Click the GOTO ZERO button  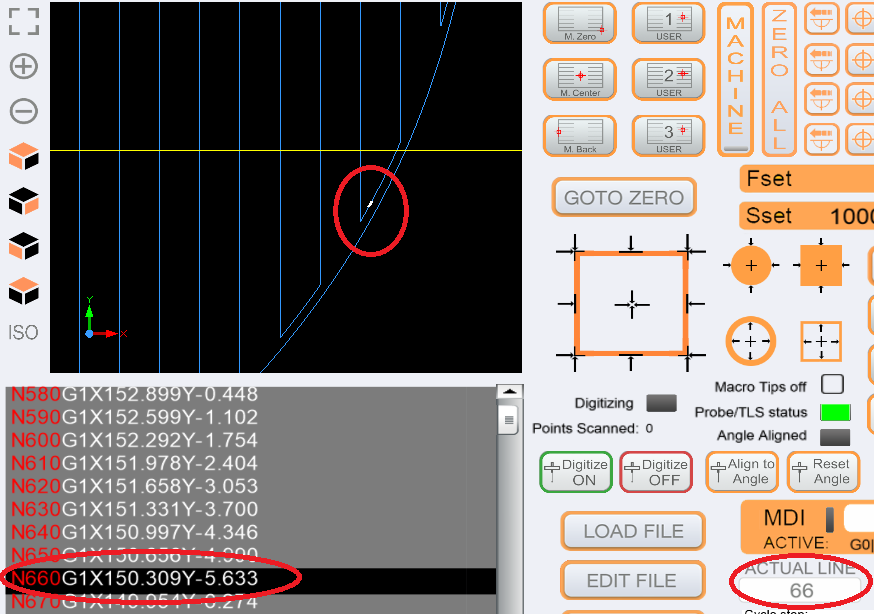(x=624, y=197)
